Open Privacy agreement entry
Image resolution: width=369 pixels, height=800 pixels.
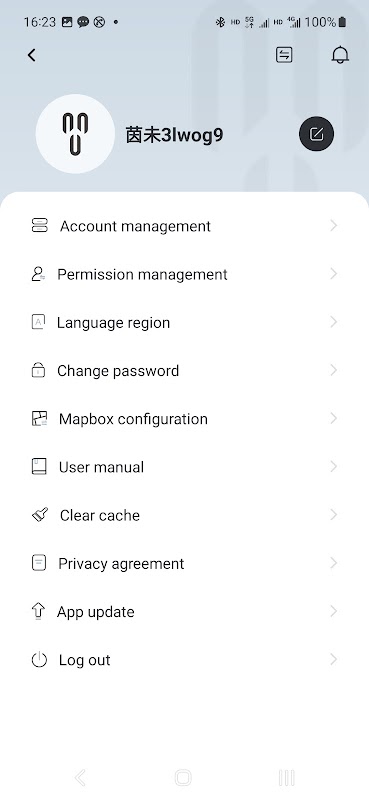[184, 563]
